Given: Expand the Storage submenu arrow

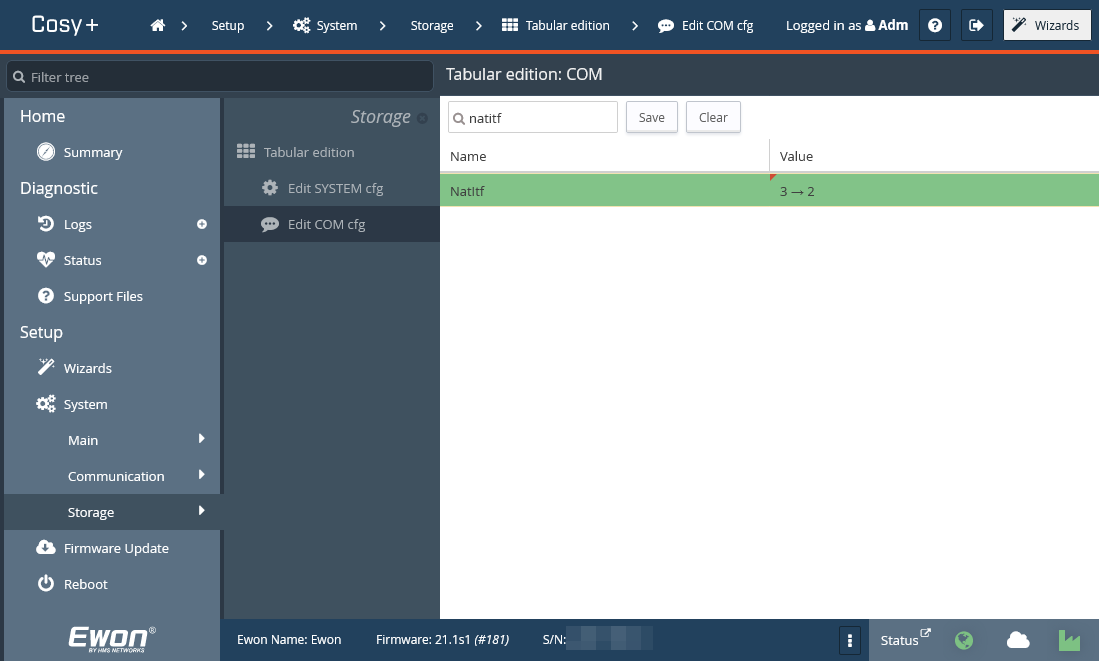Looking at the screenshot, I should click(x=202, y=510).
